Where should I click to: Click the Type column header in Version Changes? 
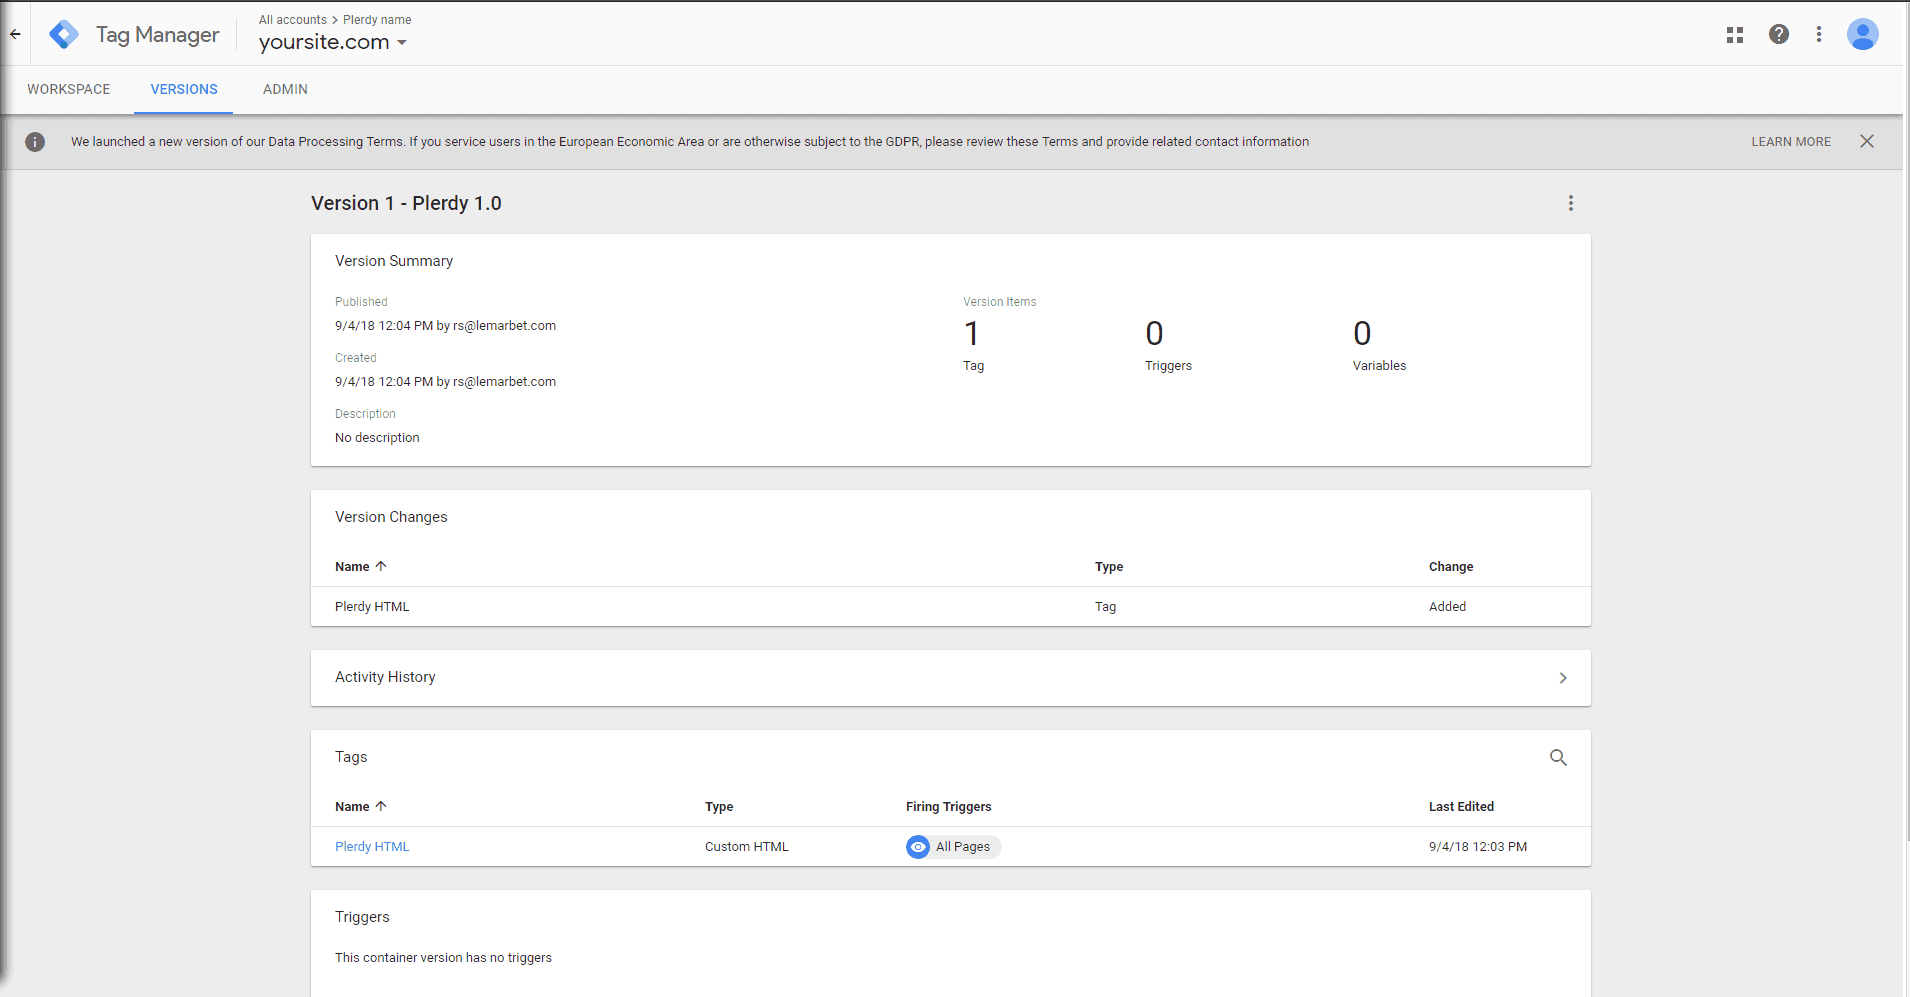click(x=1109, y=567)
